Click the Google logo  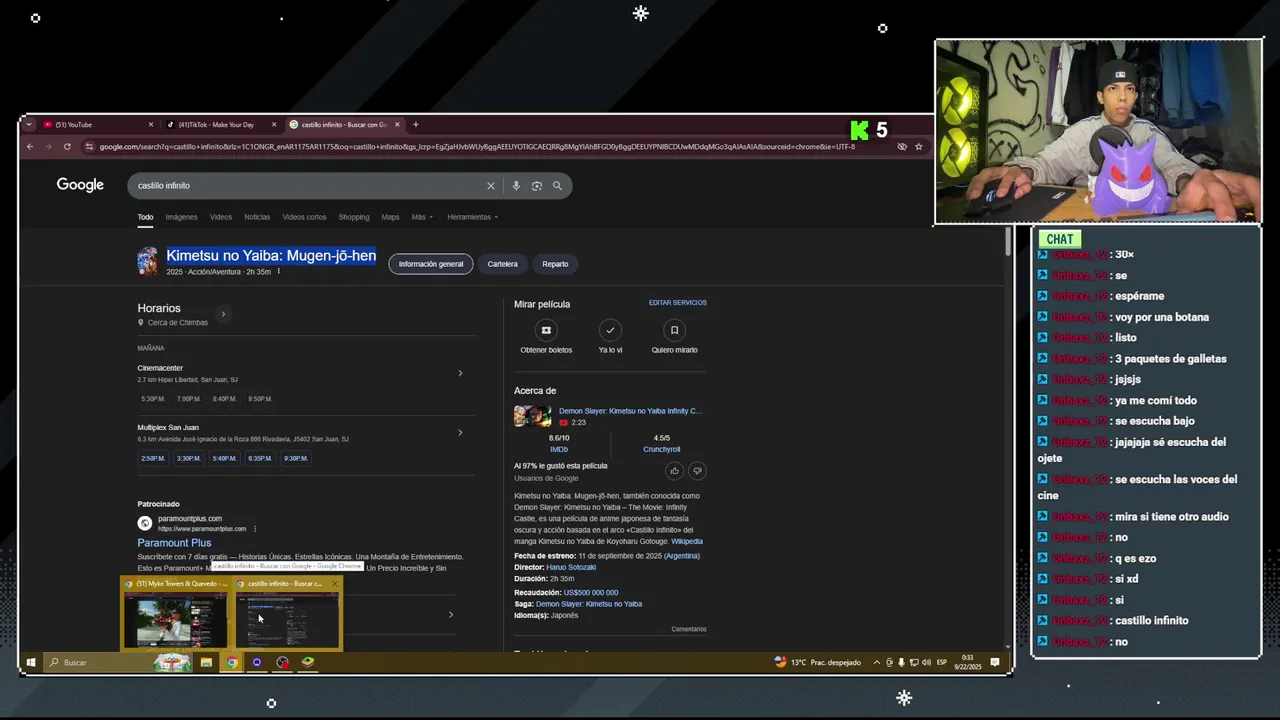(80, 185)
